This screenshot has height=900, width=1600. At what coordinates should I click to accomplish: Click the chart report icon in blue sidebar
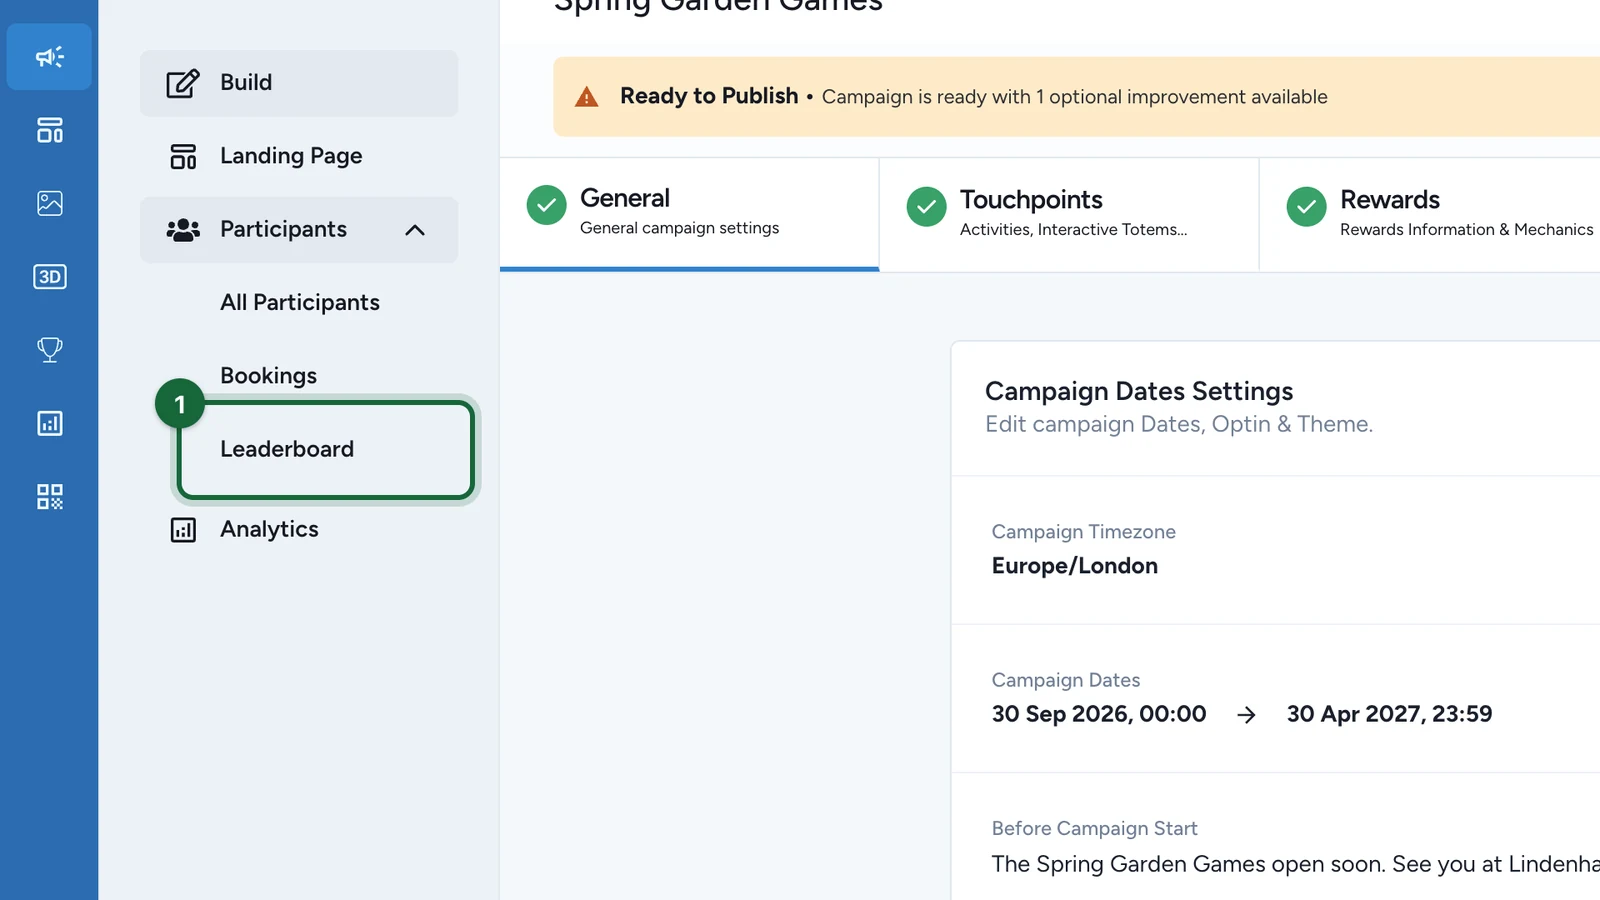pyautogui.click(x=49, y=423)
